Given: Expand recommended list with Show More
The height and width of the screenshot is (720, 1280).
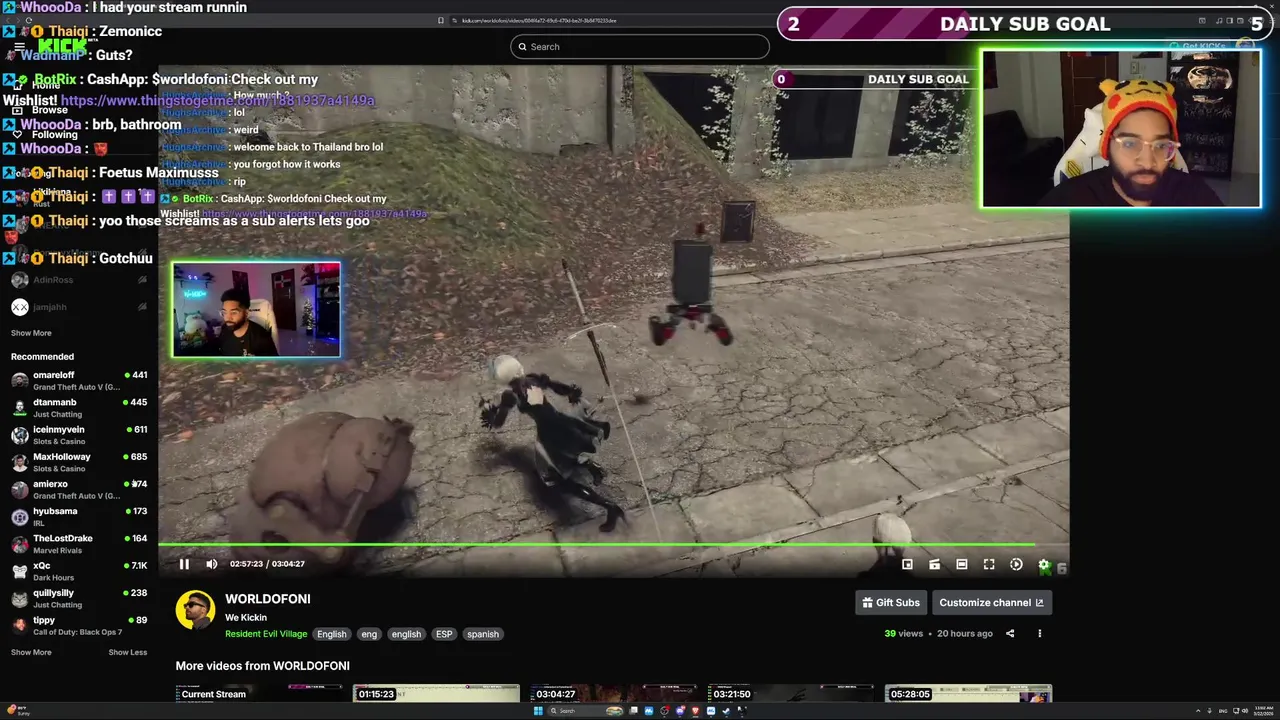Looking at the screenshot, I should [31, 652].
